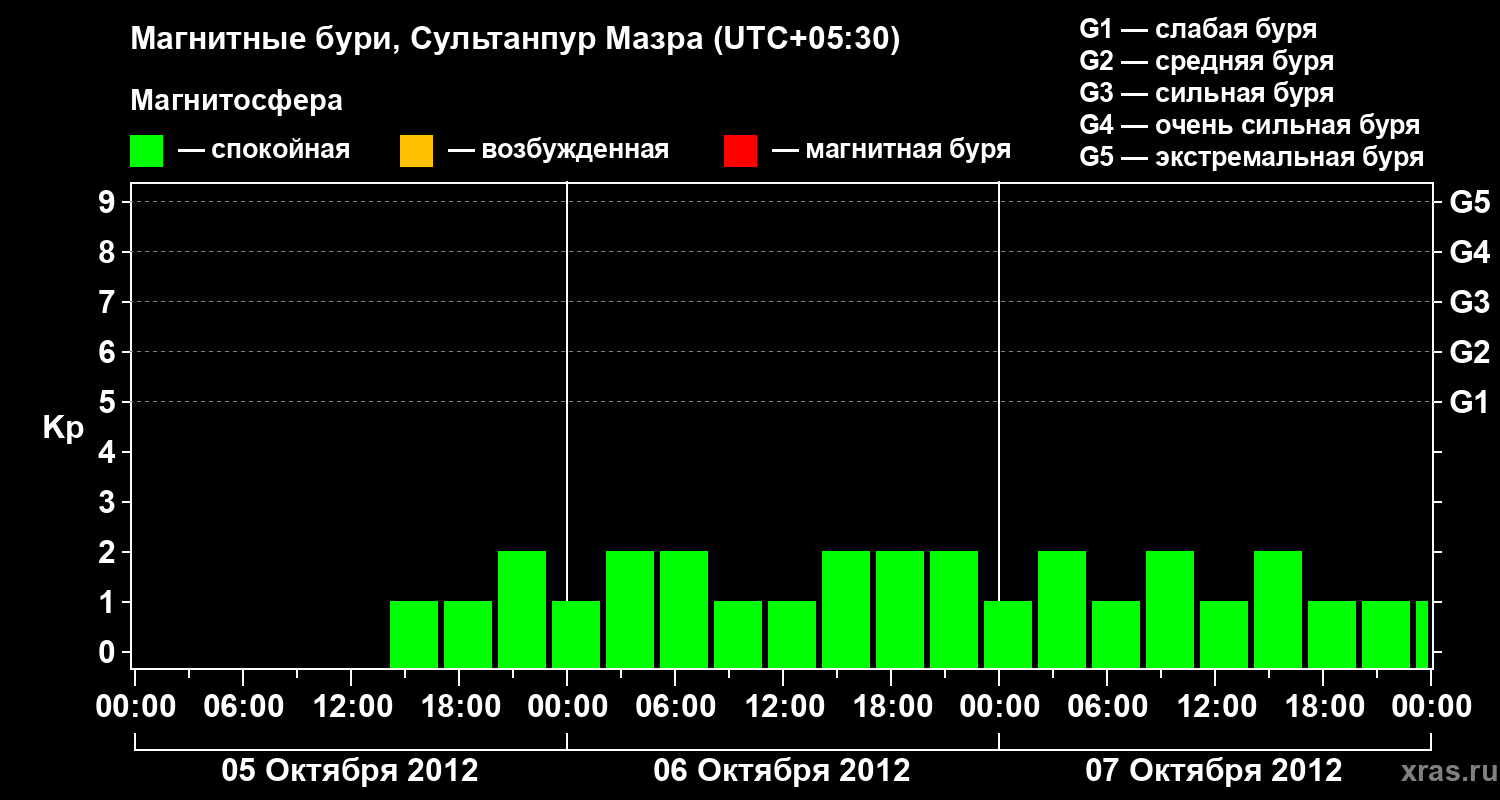This screenshot has width=1500, height=800.
Task: Click the date label '05 Октября 2012'
Action: pyautogui.click(x=350, y=771)
